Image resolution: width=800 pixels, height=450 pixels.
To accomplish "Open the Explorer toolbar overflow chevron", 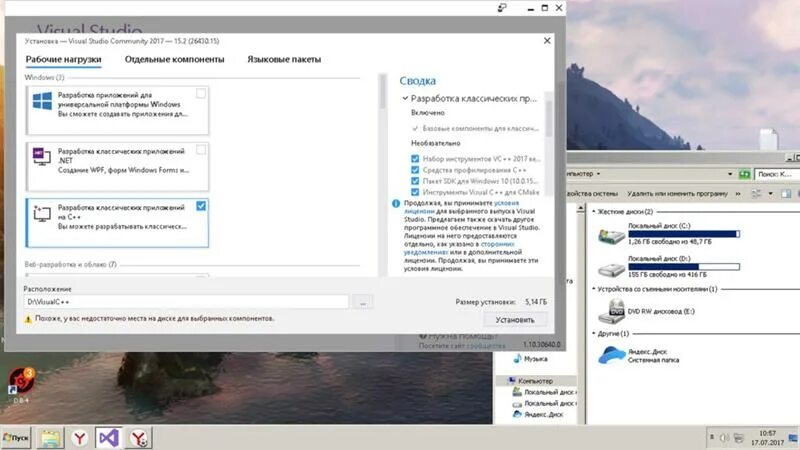I will click(738, 194).
